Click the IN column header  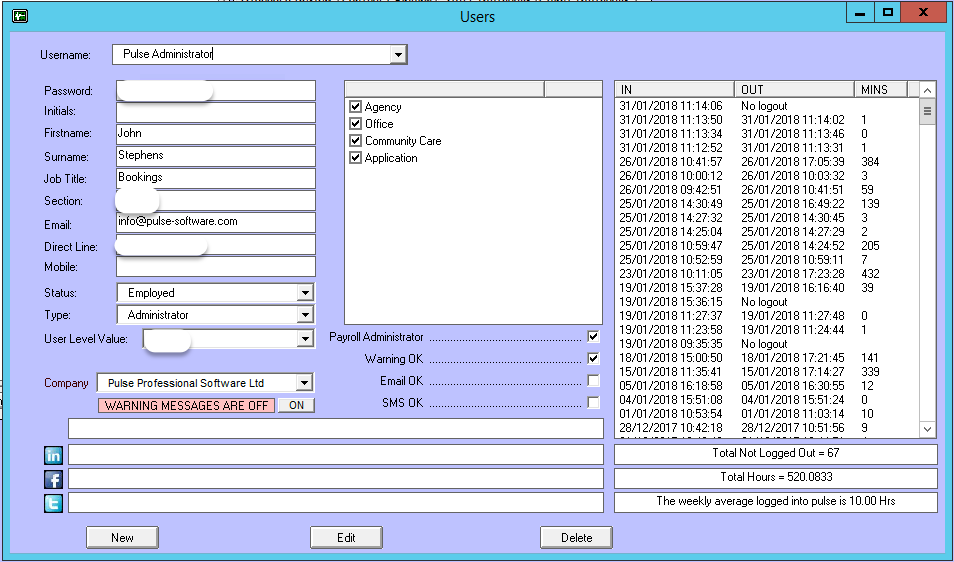674,89
